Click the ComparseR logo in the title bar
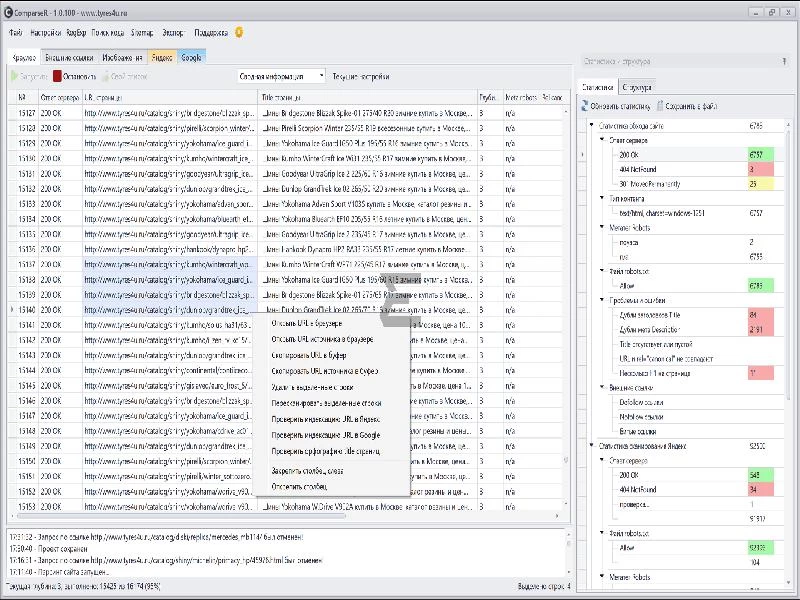 8,12
